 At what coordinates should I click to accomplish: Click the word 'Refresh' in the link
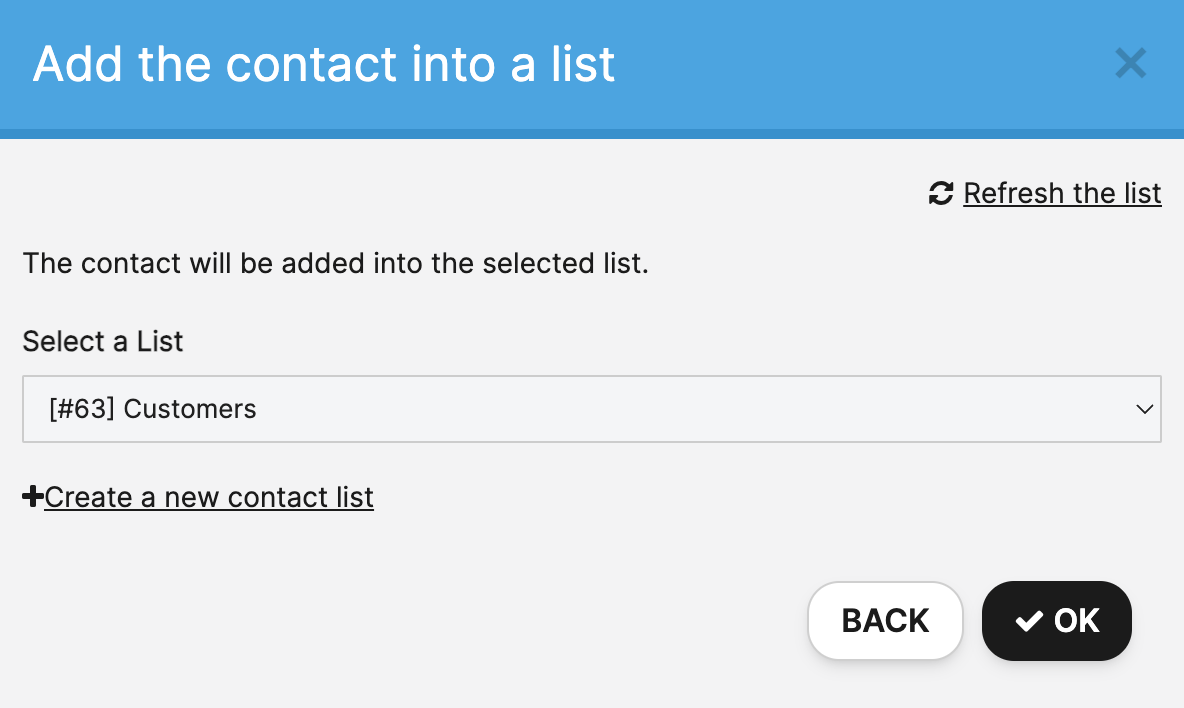click(x=1013, y=193)
